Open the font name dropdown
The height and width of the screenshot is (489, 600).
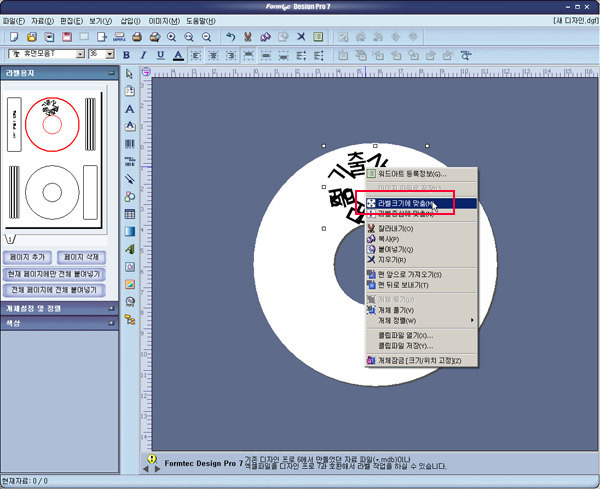(x=79, y=54)
